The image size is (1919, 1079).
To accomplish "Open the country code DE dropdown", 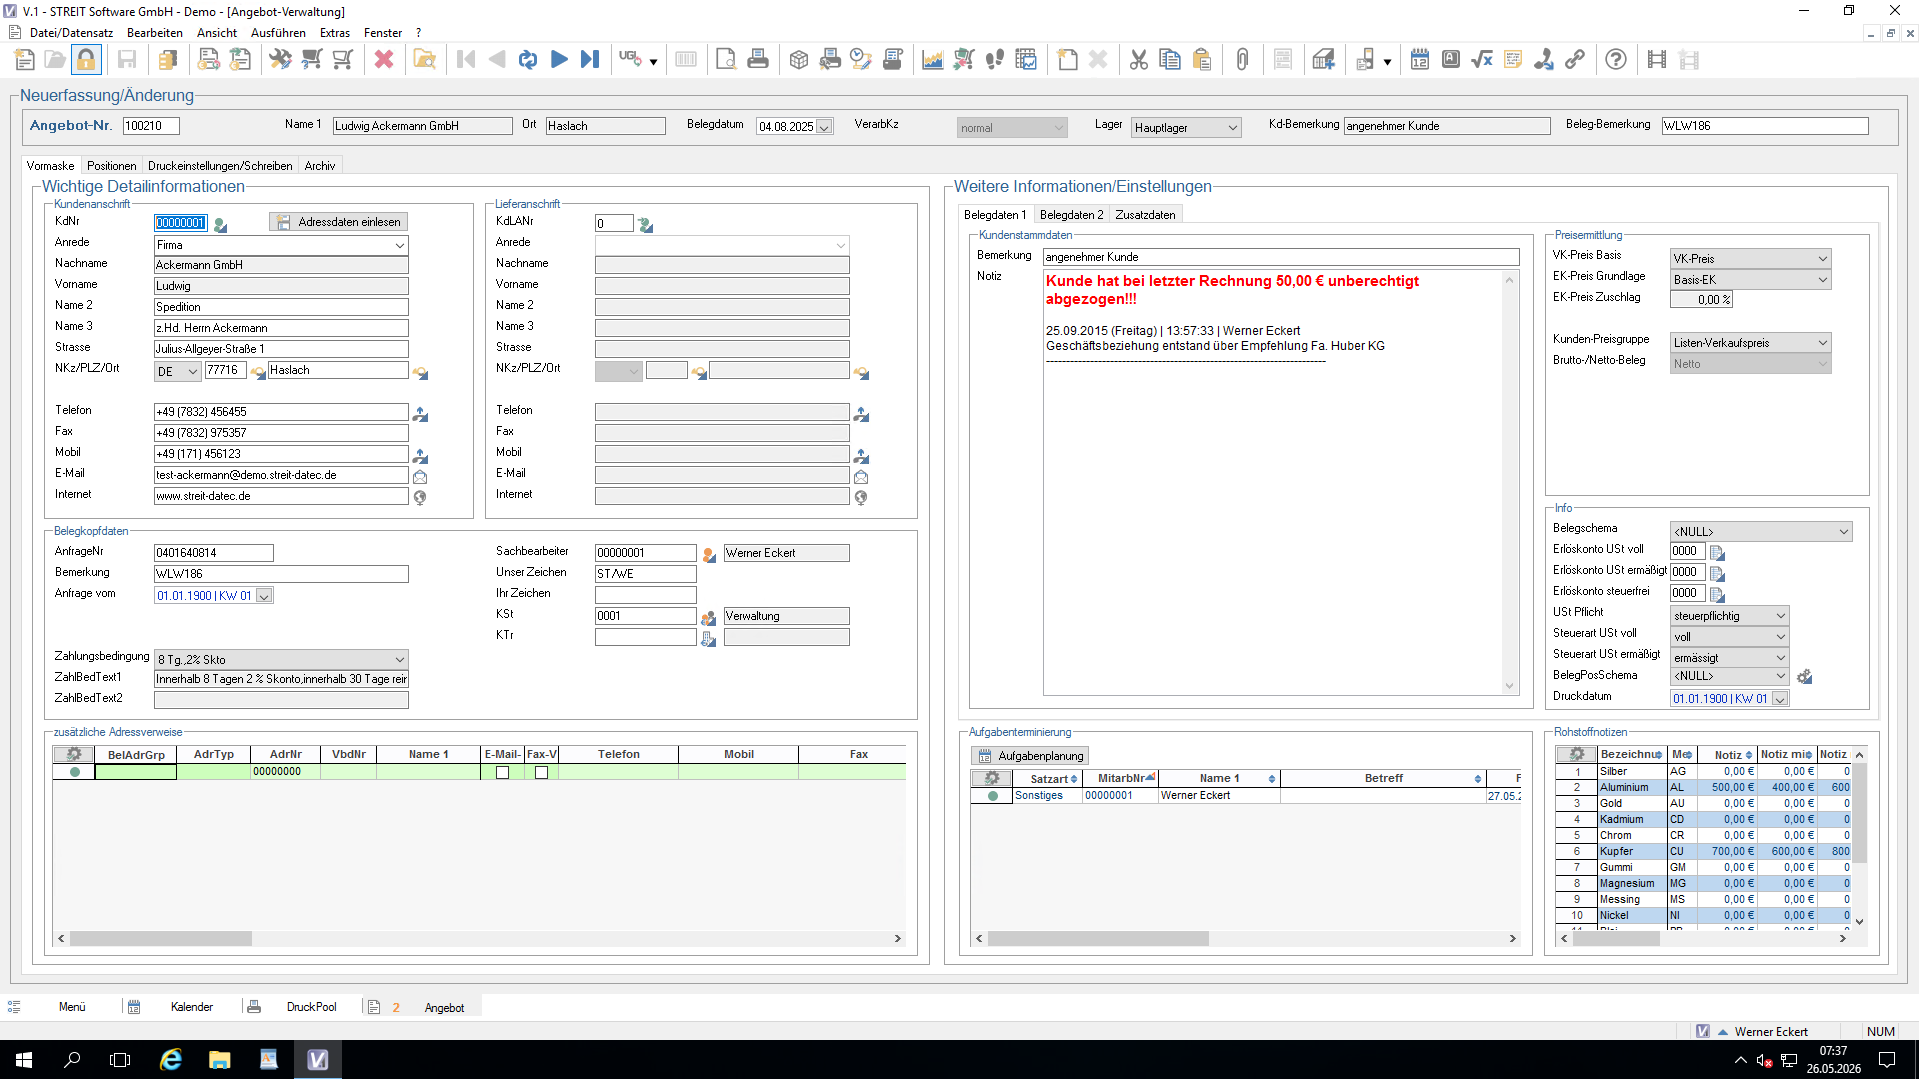I will [x=192, y=372].
